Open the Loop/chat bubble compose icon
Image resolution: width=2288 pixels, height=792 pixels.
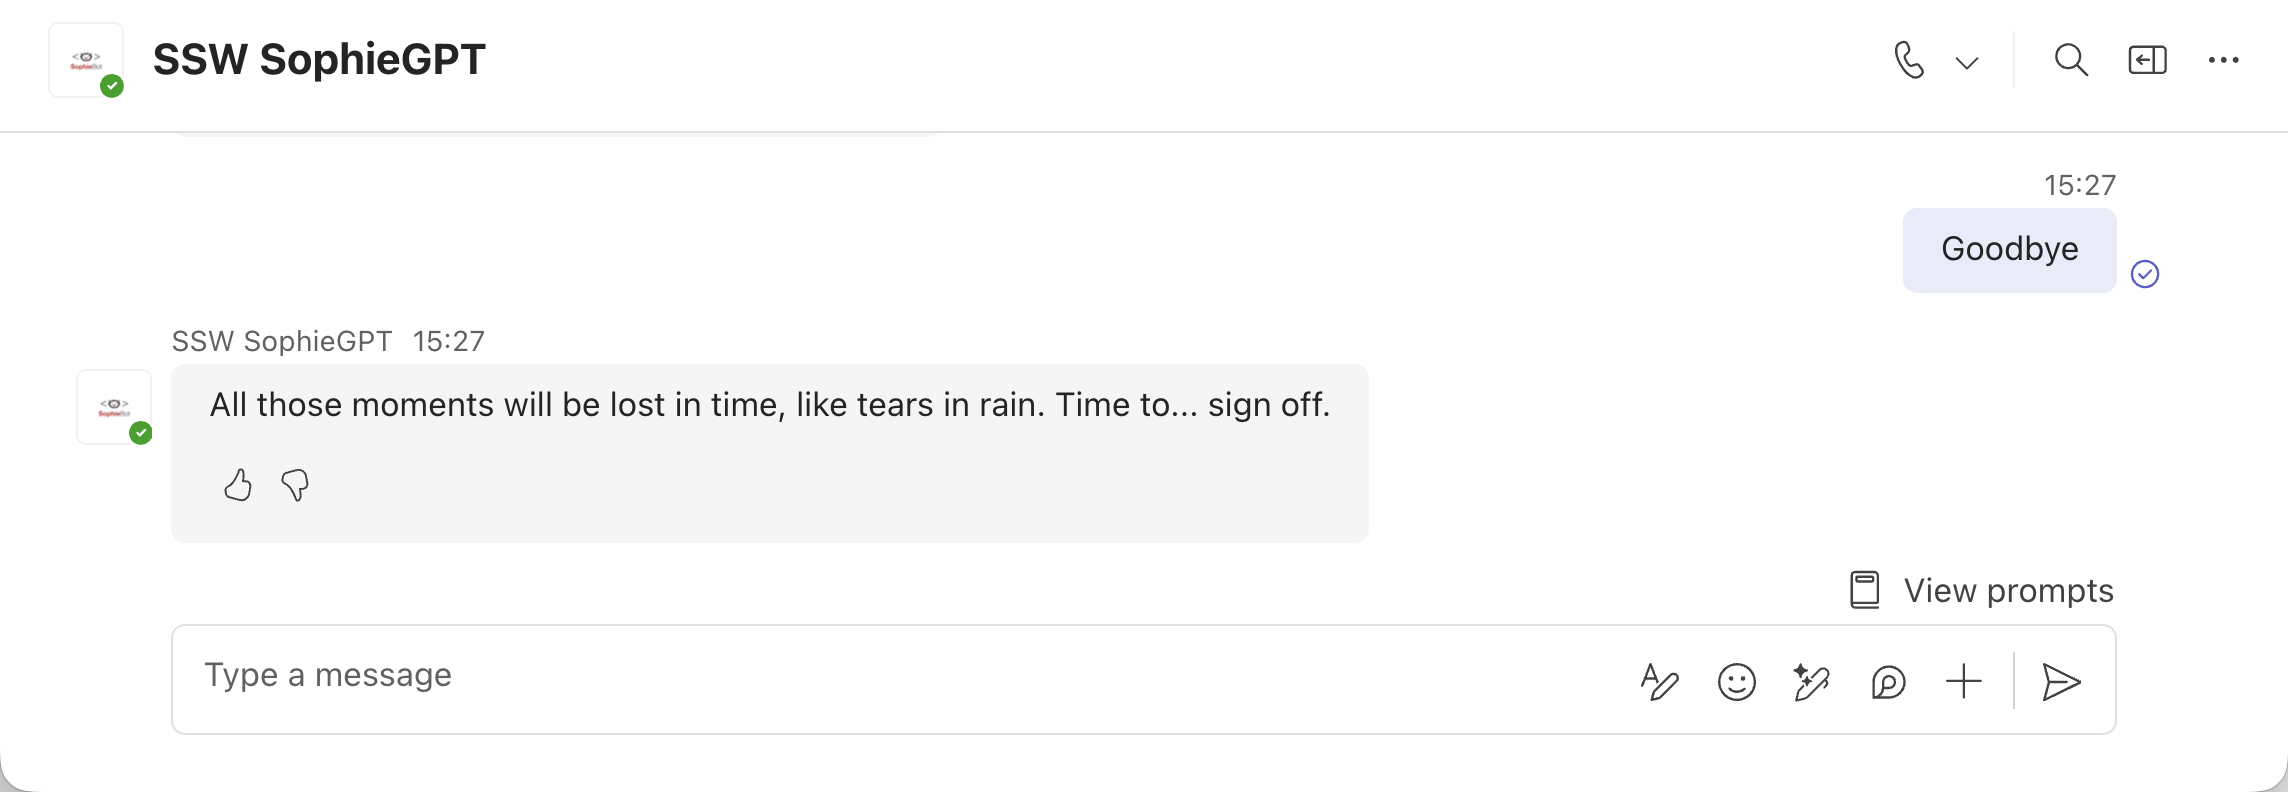1888,682
